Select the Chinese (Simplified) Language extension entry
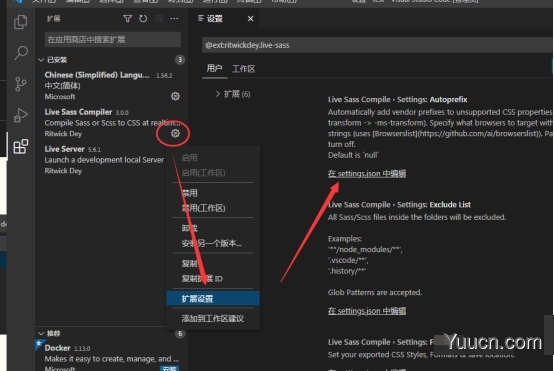Image resolution: width=554 pixels, height=371 pixels. pyautogui.click(x=112, y=86)
